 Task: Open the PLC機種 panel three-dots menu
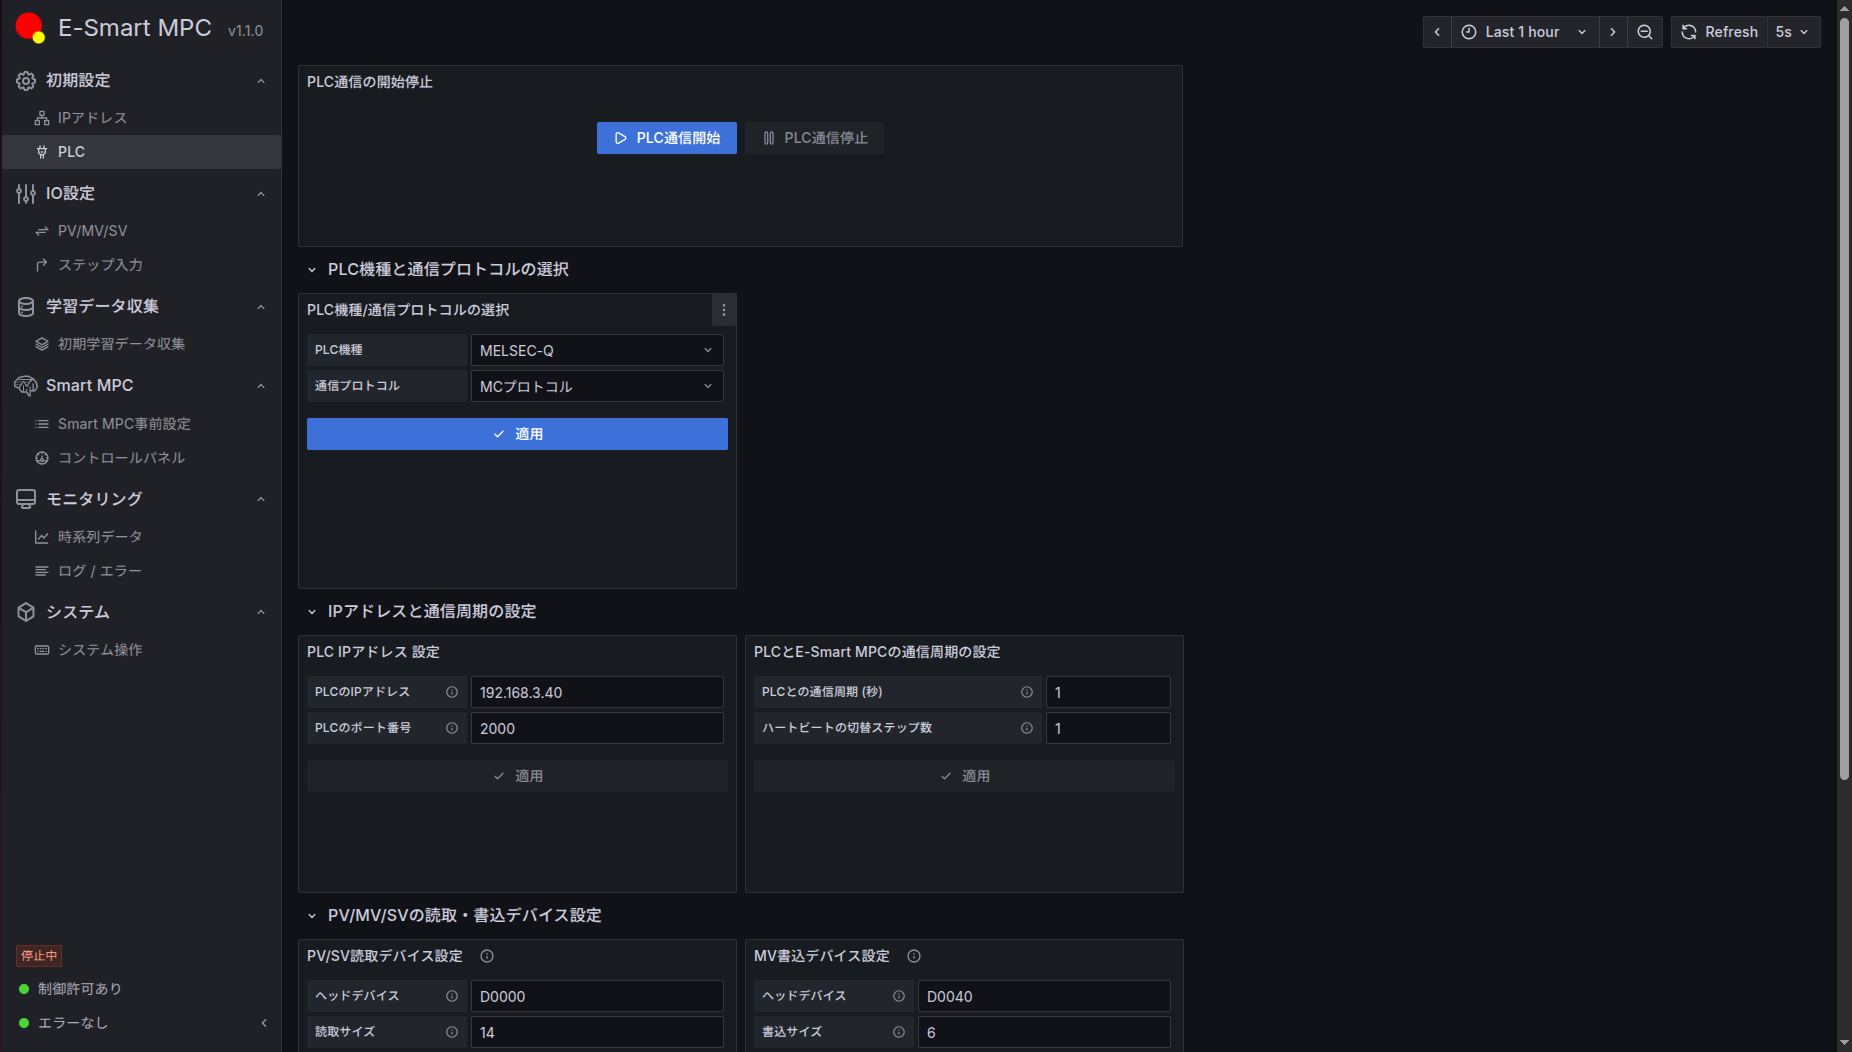click(724, 310)
